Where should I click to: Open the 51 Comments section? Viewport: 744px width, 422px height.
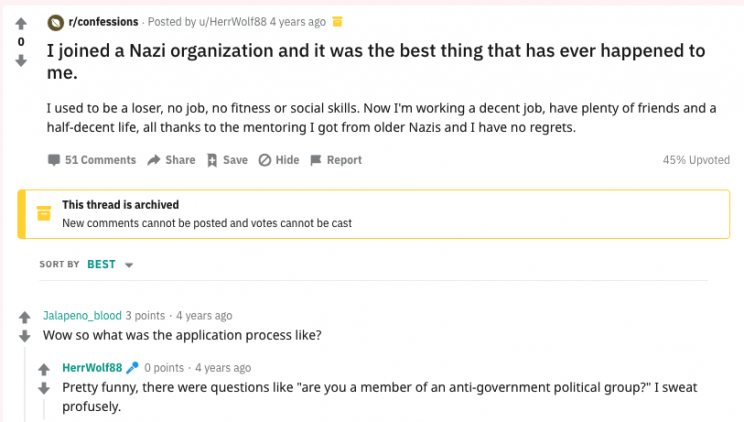[91, 160]
